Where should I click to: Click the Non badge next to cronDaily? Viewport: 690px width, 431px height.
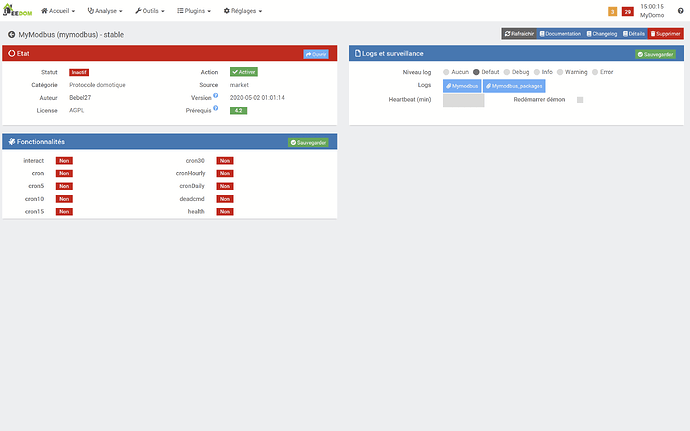225,186
